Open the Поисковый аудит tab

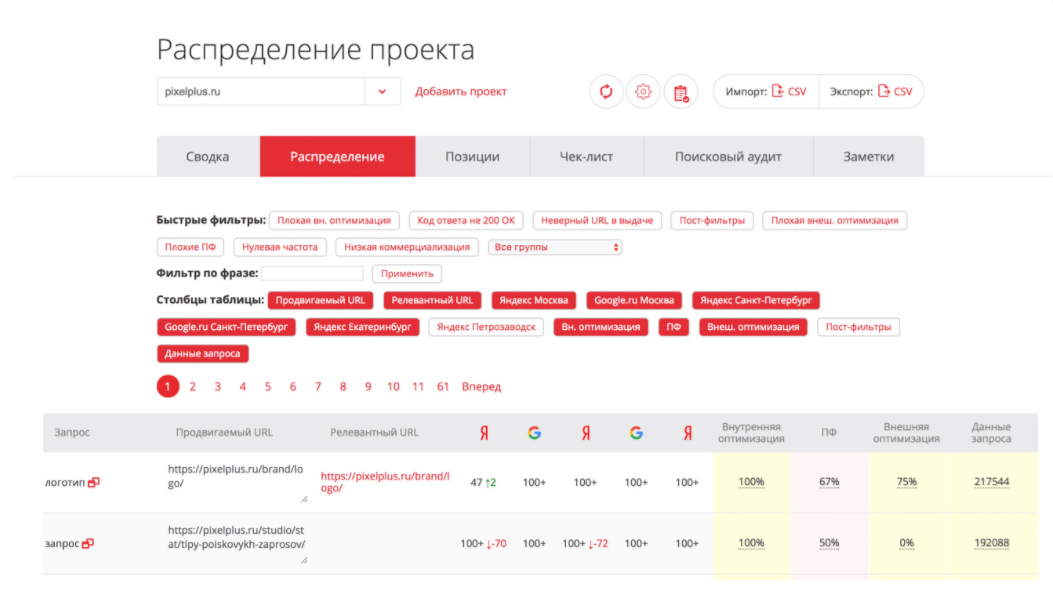click(x=728, y=156)
